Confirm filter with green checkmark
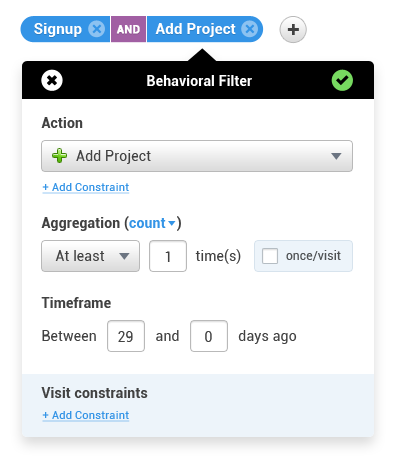 click(342, 80)
